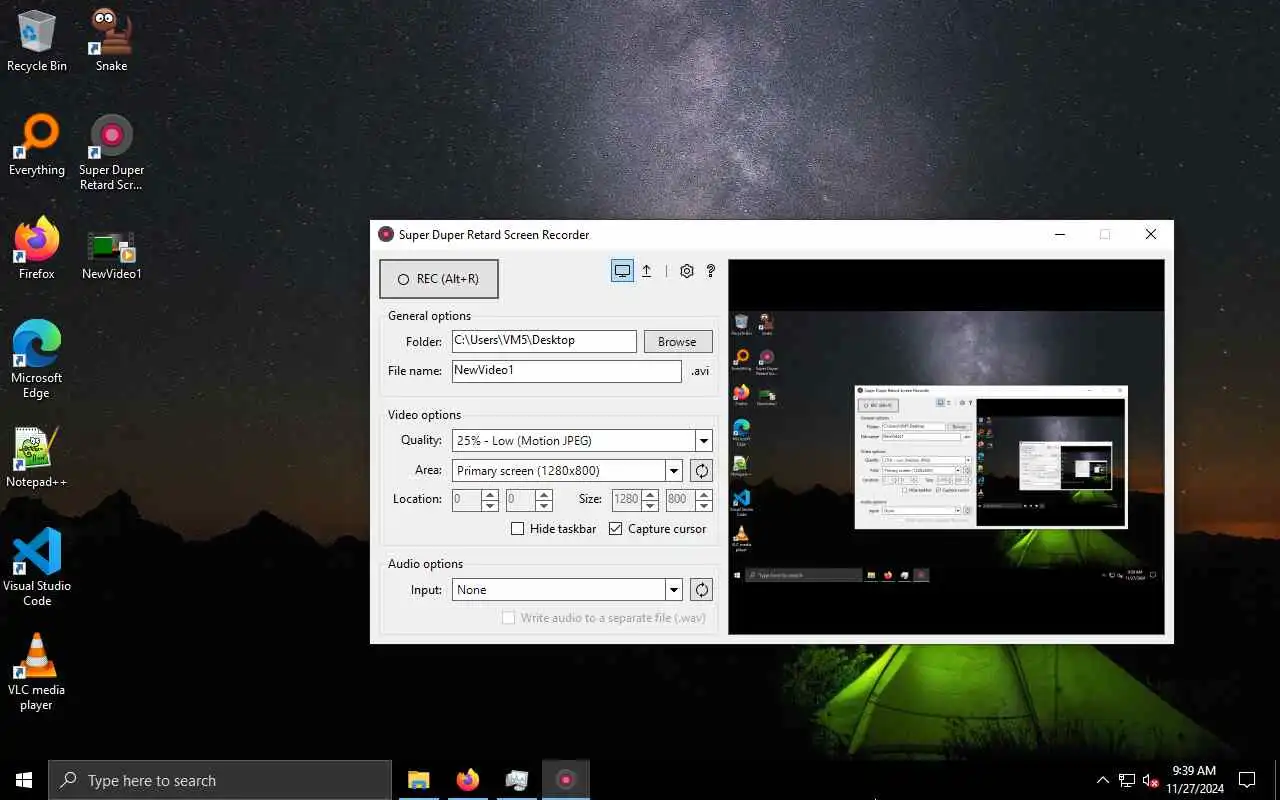This screenshot has width=1280, height=800.
Task: Select the VLC media player desktop shortcut
Action: coord(37,672)
